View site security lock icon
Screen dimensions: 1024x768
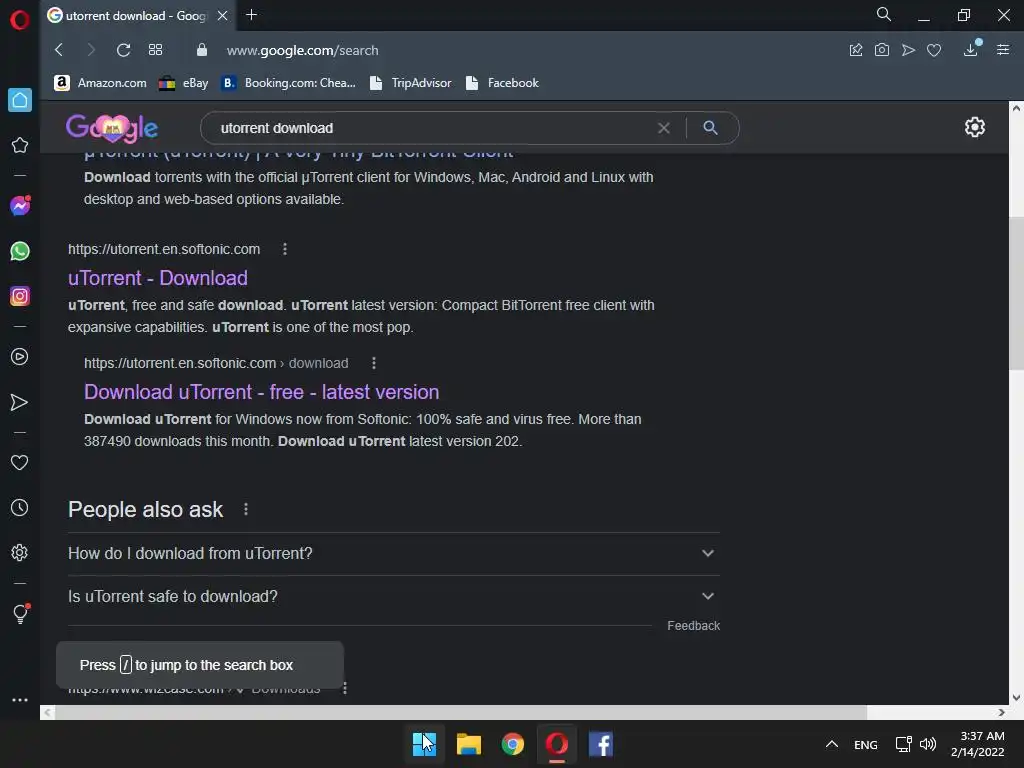pos(202,50)
